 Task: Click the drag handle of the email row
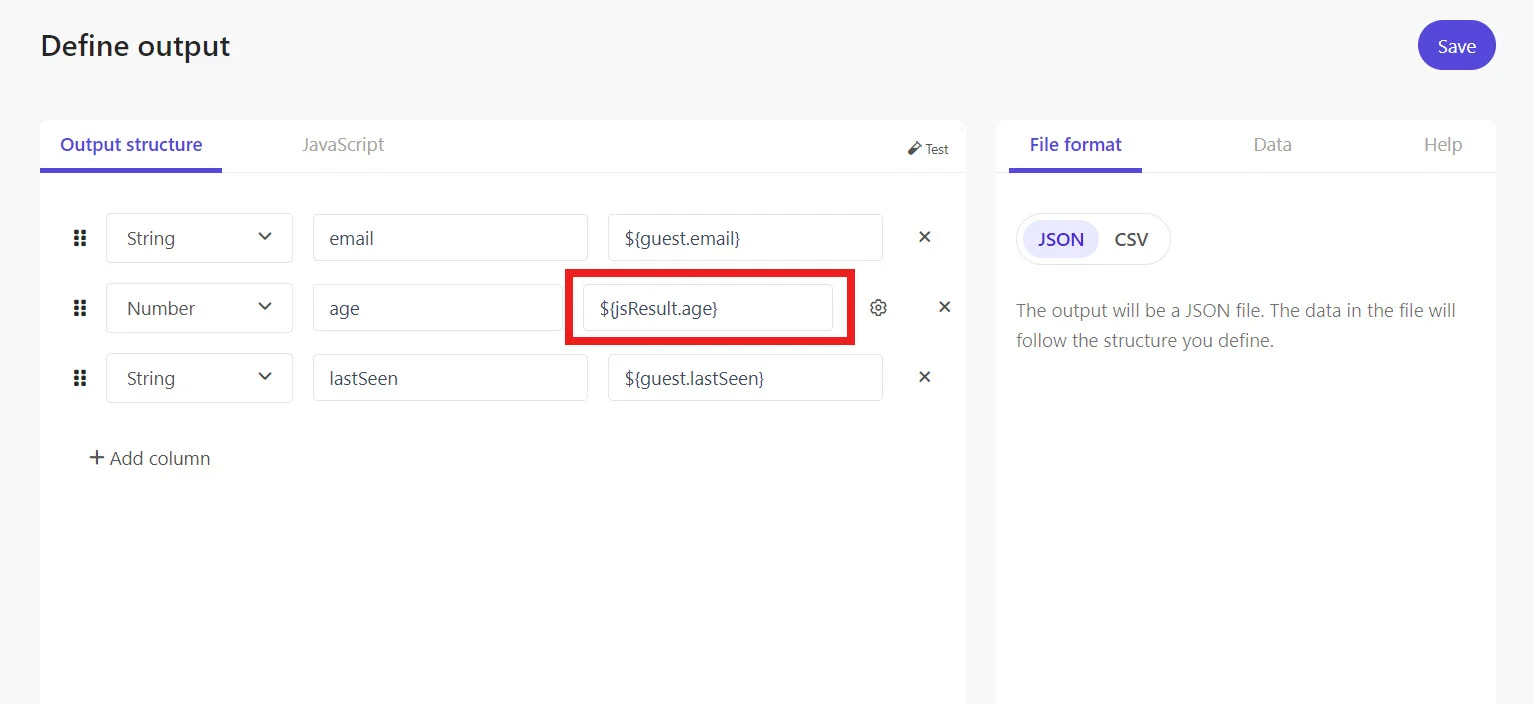[x=80, y=238]
